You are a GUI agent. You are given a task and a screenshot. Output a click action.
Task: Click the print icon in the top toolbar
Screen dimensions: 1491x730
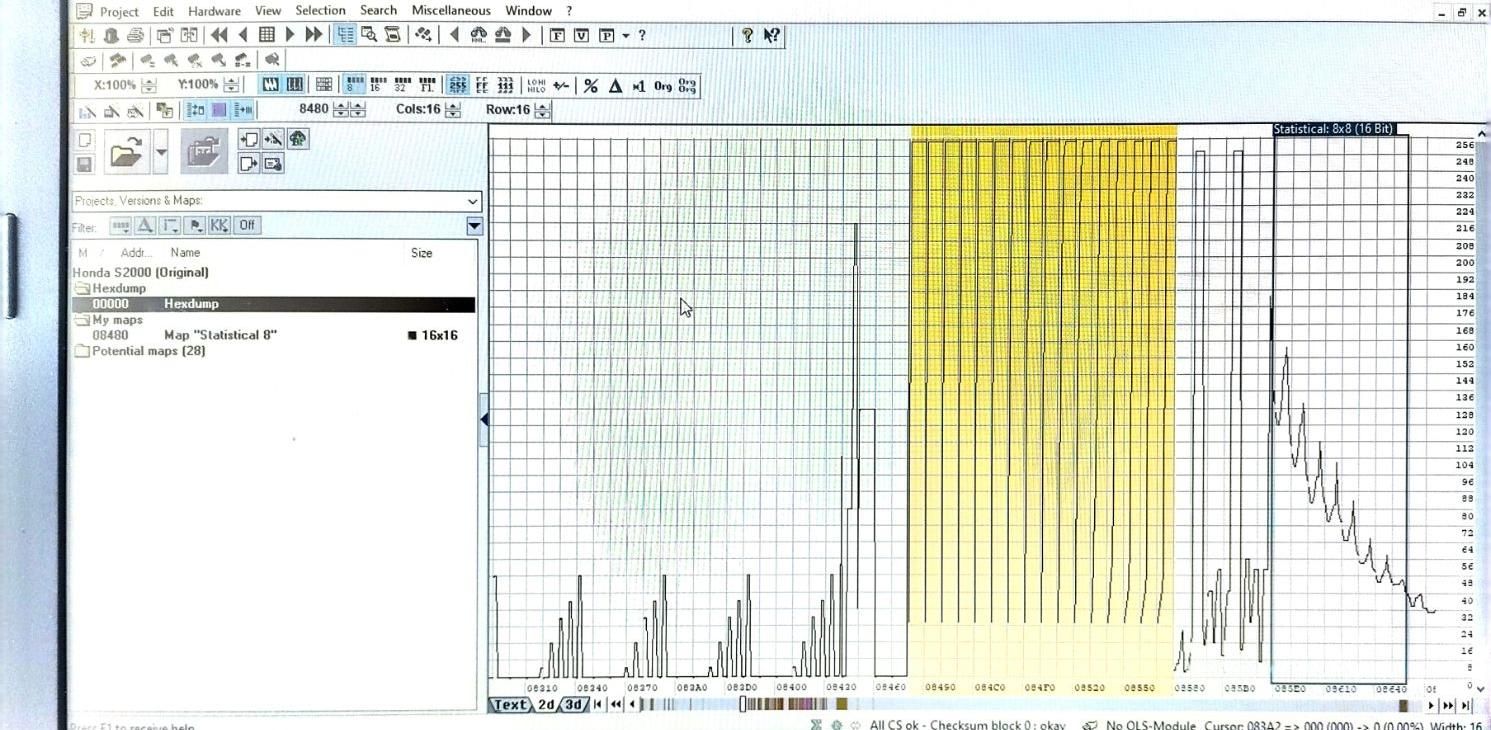[x=135, y=35]
